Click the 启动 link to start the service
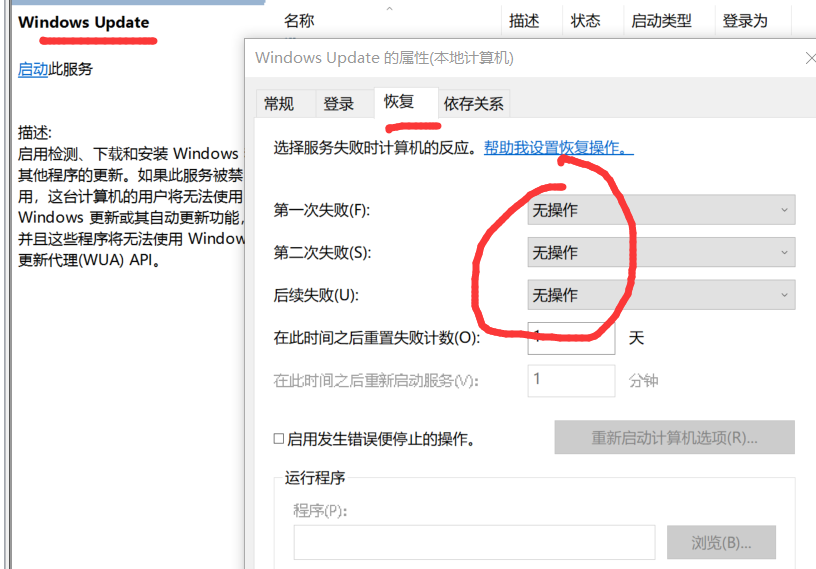 pyautogui.click(x=33, y=69)
